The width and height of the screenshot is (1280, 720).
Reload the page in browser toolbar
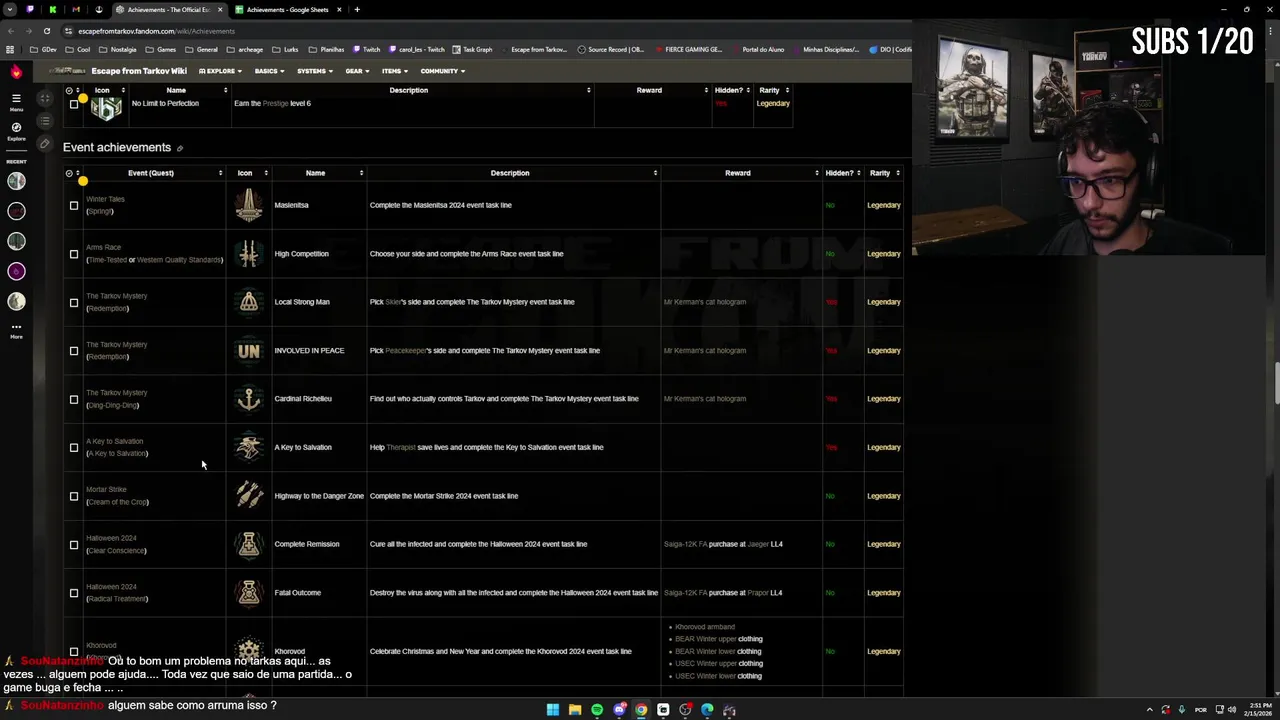click(46, 31)
